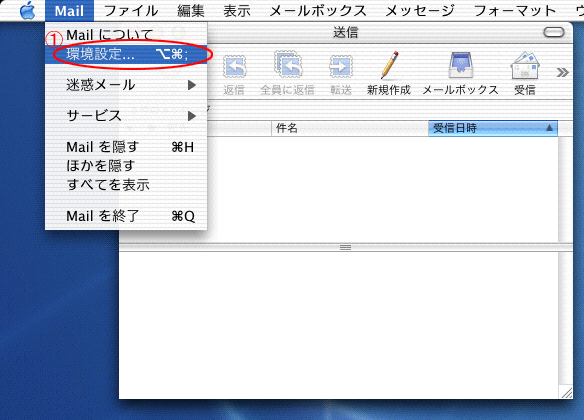Select Mail を隠す menu entry
Screen dimensions: 584x420
tap(126, 147)
